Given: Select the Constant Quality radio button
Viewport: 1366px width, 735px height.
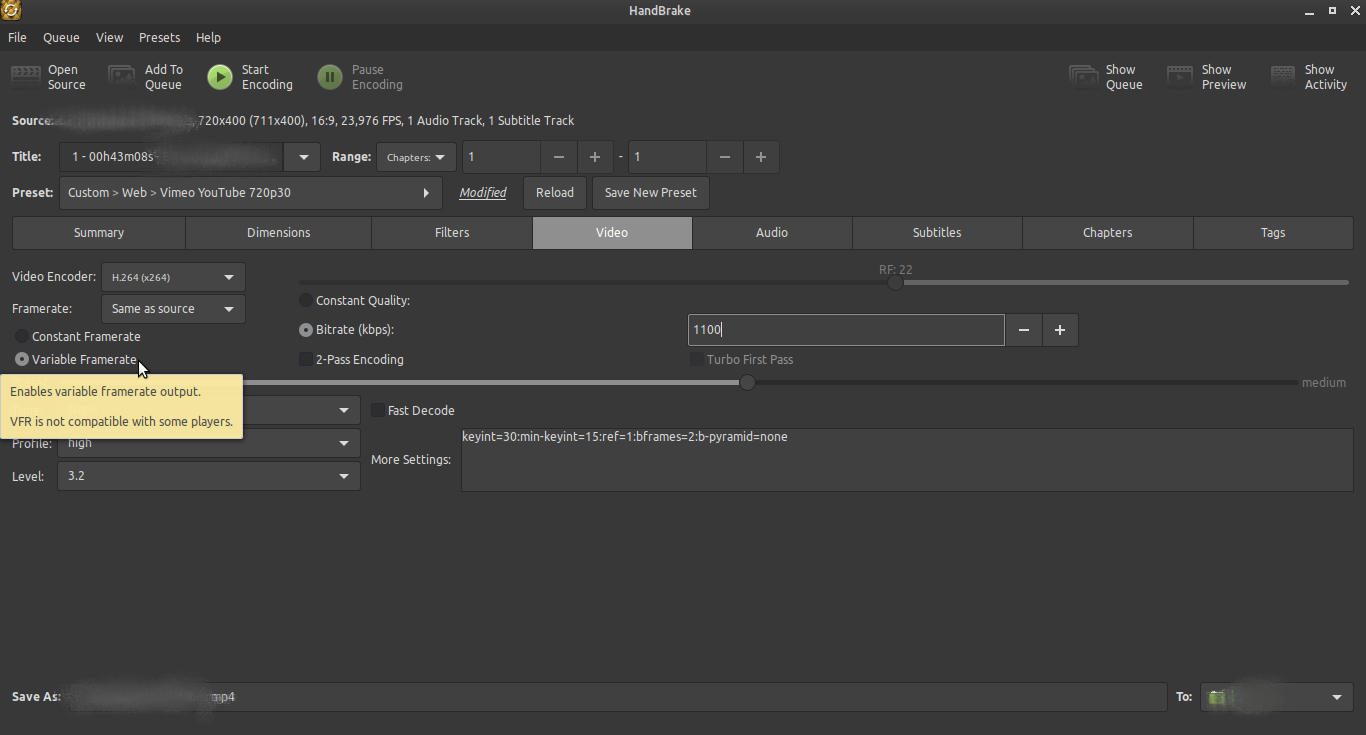Looking at the screenshot, I should pos(306,301).
